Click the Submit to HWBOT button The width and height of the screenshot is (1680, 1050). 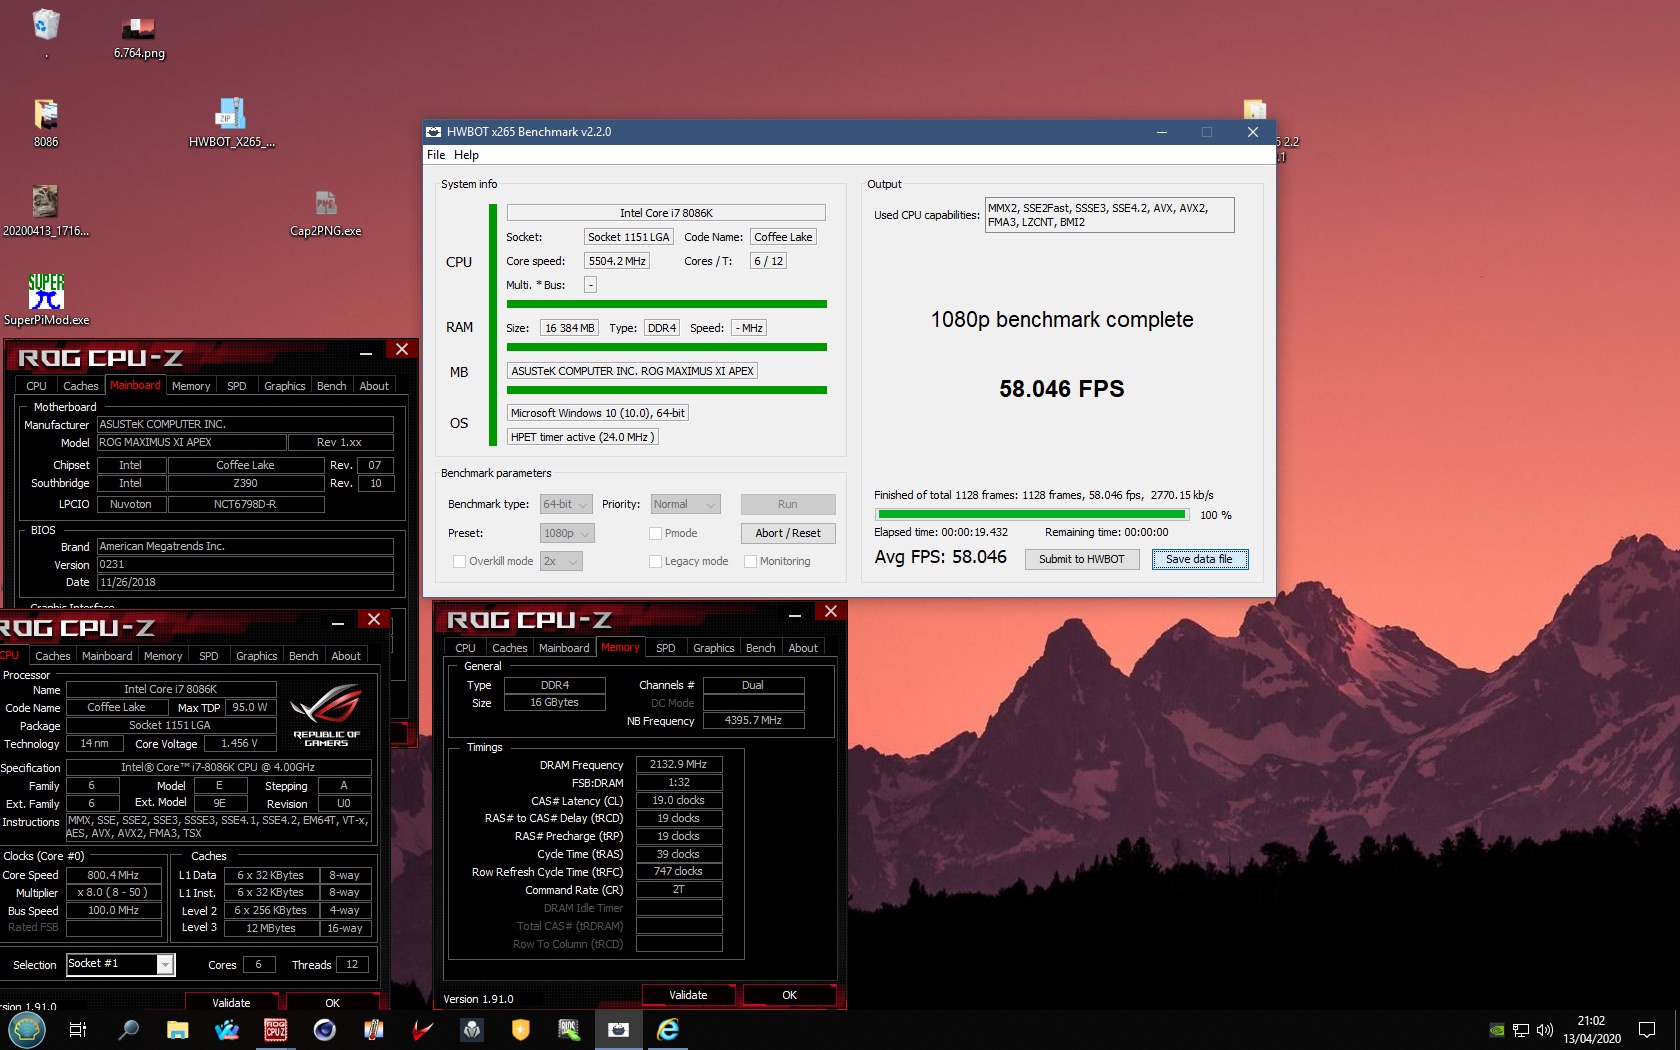(x=1082, y=560)
